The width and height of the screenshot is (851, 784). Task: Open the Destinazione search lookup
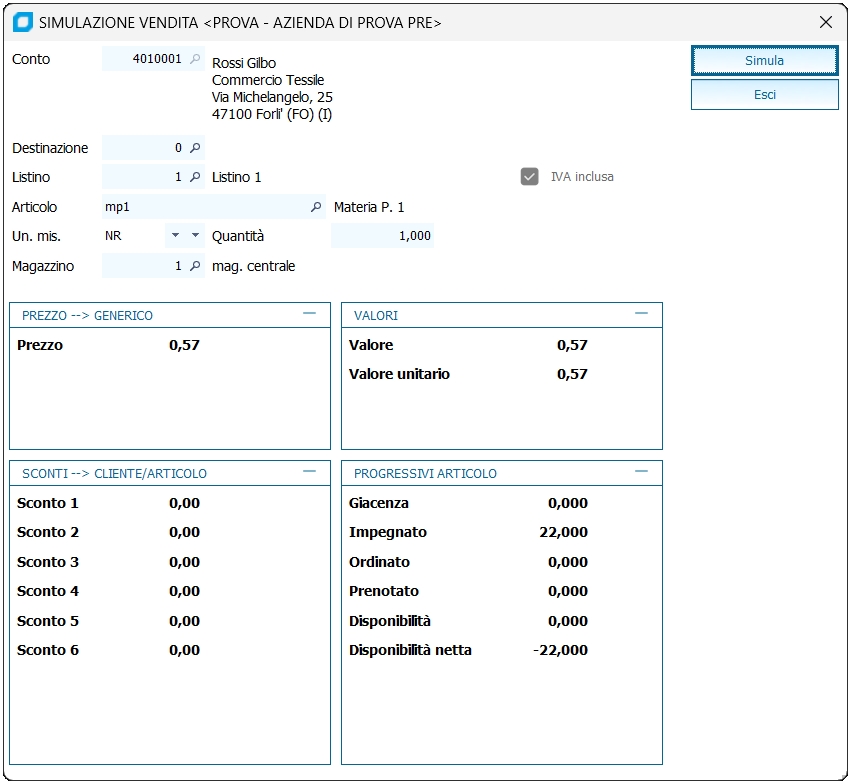pyautogui.click(x=195, y=148)
